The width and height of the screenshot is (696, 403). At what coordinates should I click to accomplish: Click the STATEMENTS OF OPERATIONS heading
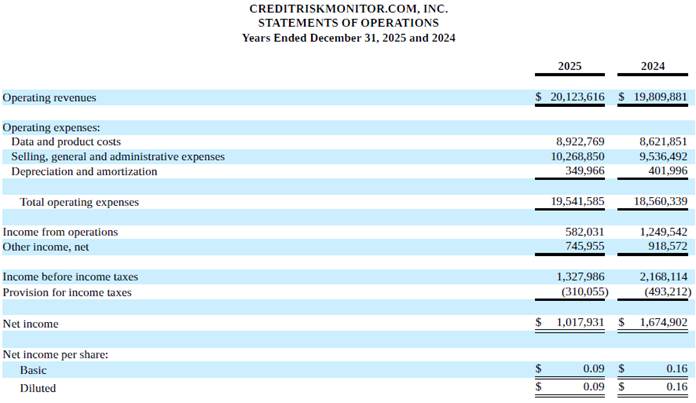coord(348,22)
